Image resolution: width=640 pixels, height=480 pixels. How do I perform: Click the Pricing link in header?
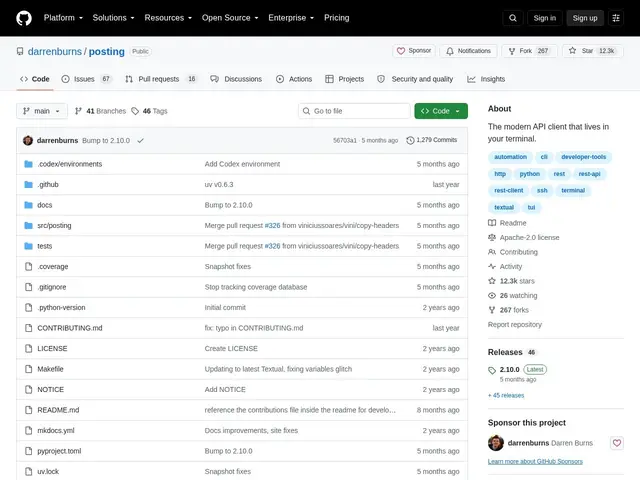[x=337, y=18]
